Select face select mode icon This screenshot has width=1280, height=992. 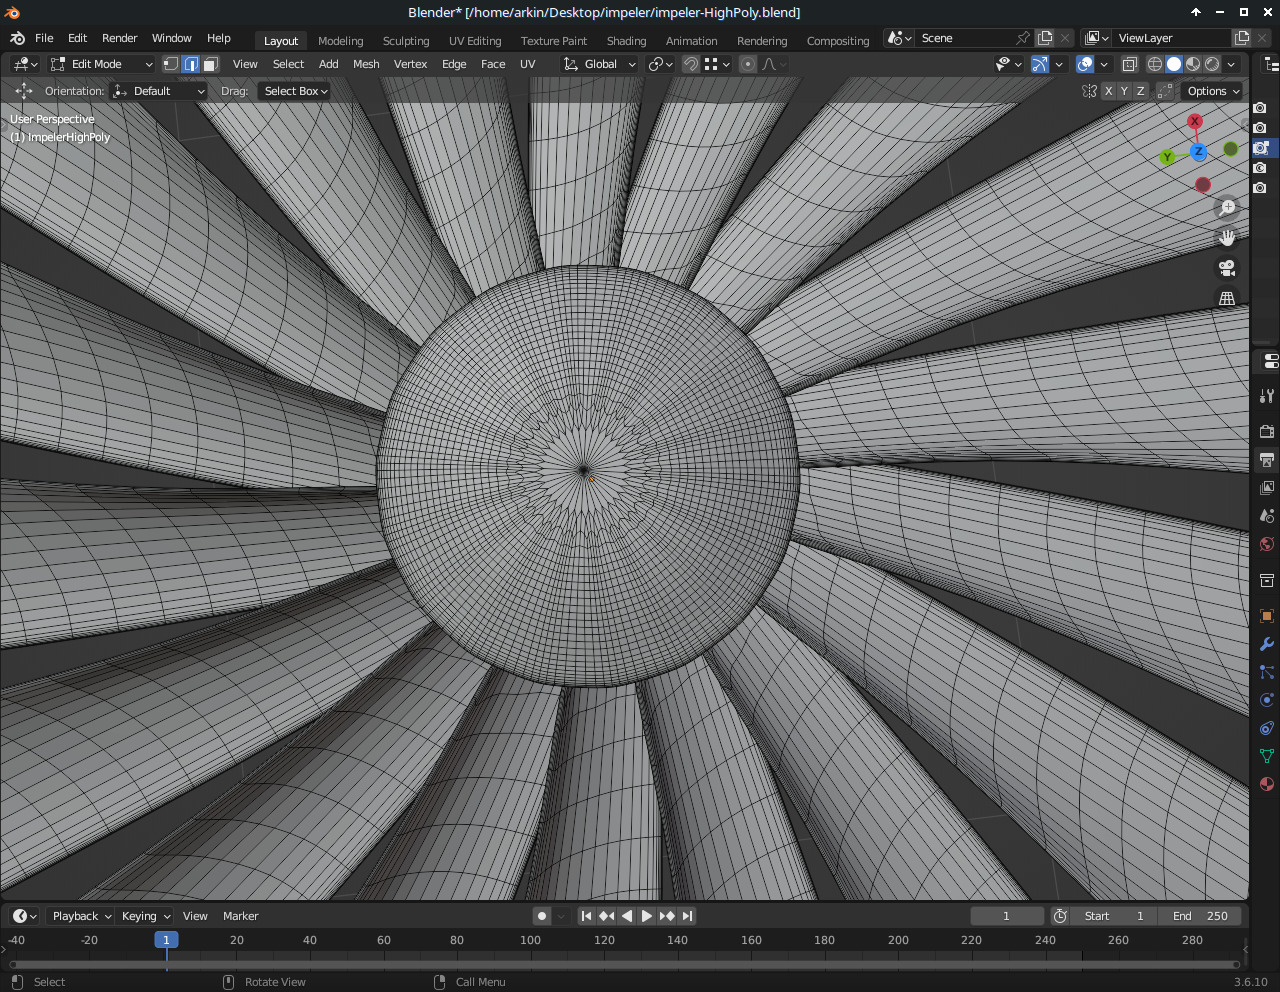[x=211, y=64]
